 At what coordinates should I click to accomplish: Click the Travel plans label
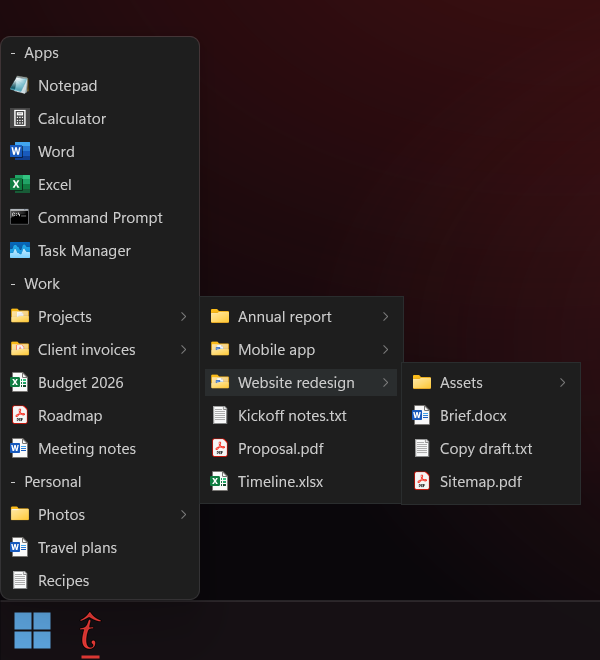click(x=77, y=548)
